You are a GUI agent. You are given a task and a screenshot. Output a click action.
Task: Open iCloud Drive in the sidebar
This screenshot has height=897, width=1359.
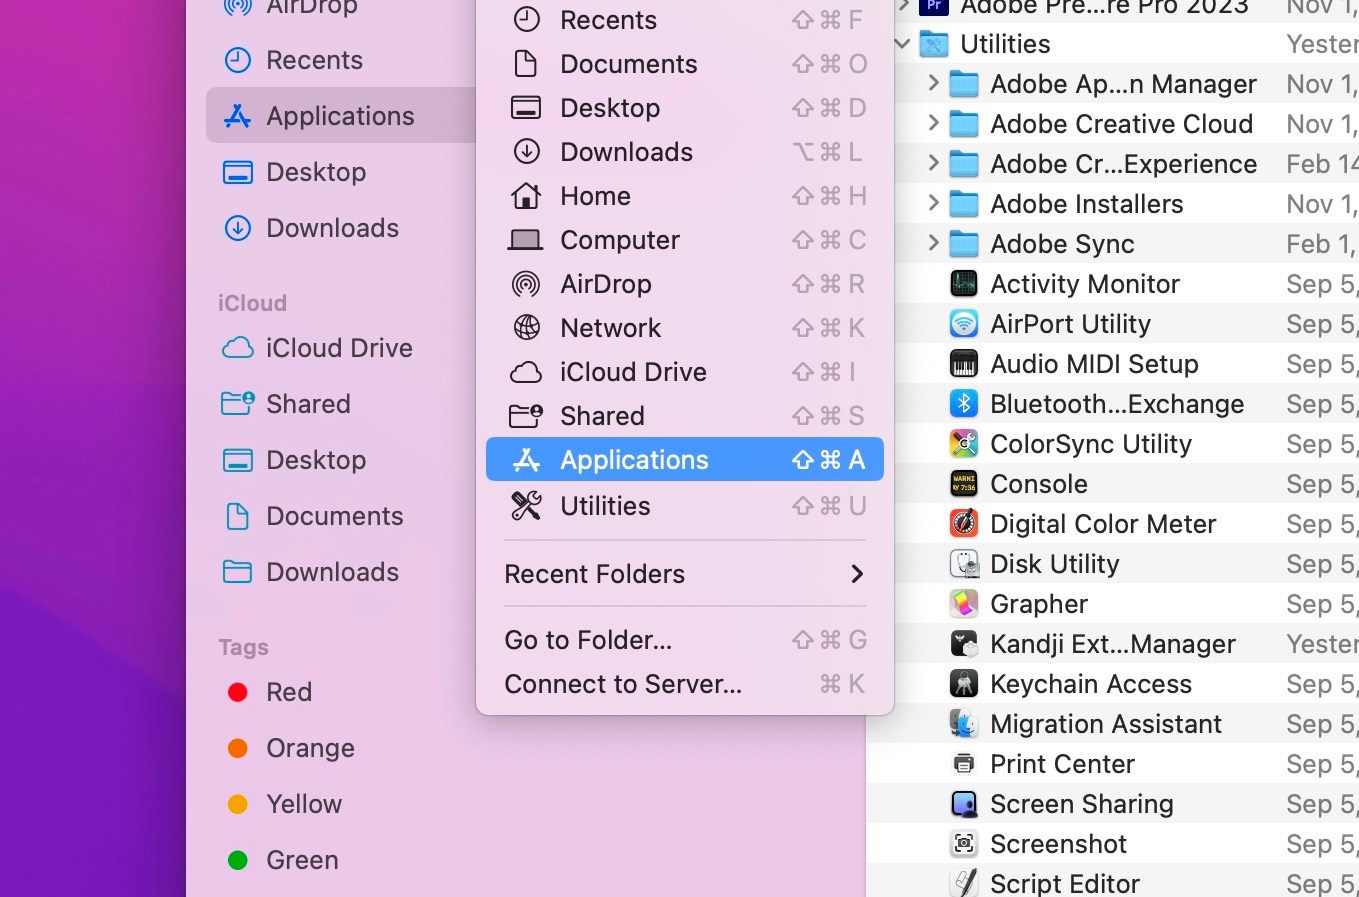338,348
